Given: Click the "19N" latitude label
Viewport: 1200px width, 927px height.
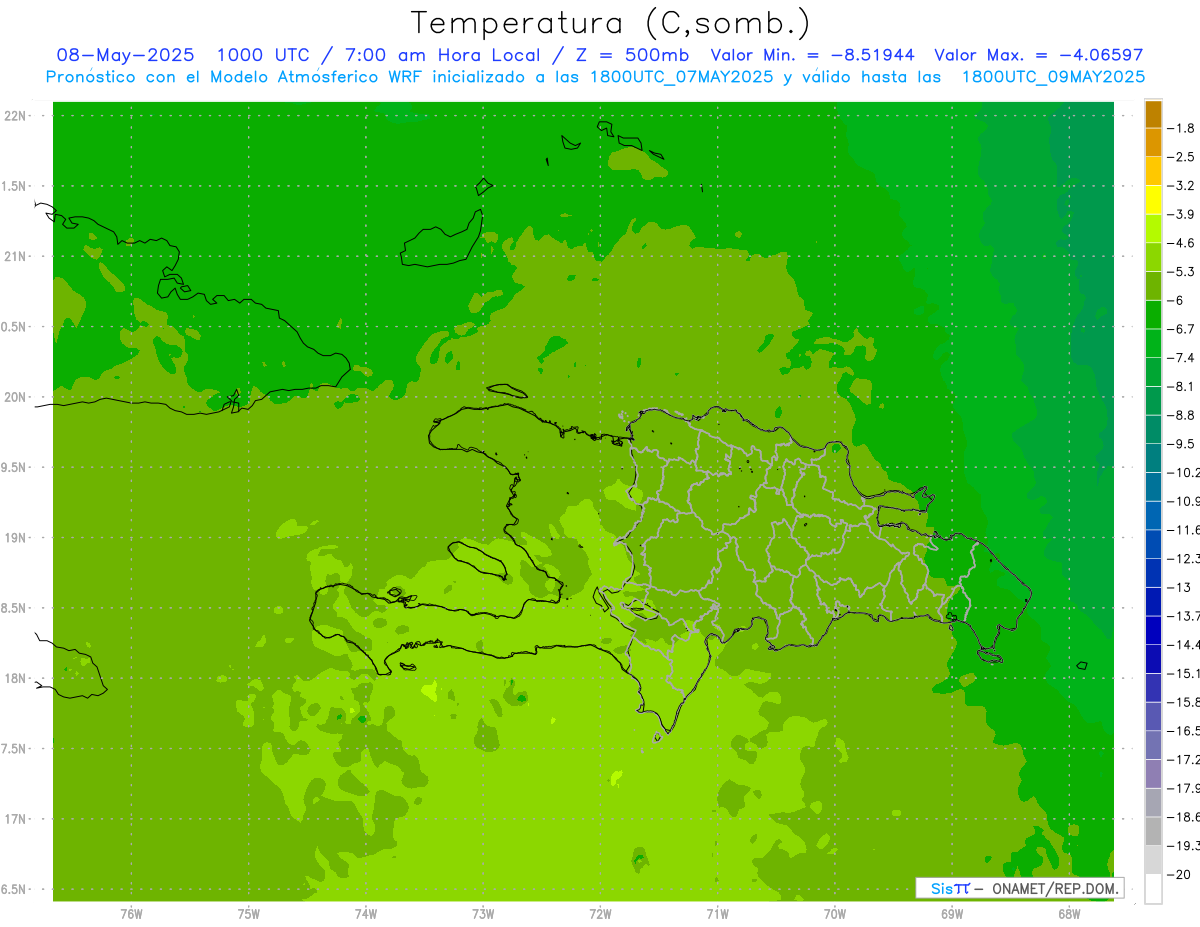Looking at the screenshot, I should point(15,538).
